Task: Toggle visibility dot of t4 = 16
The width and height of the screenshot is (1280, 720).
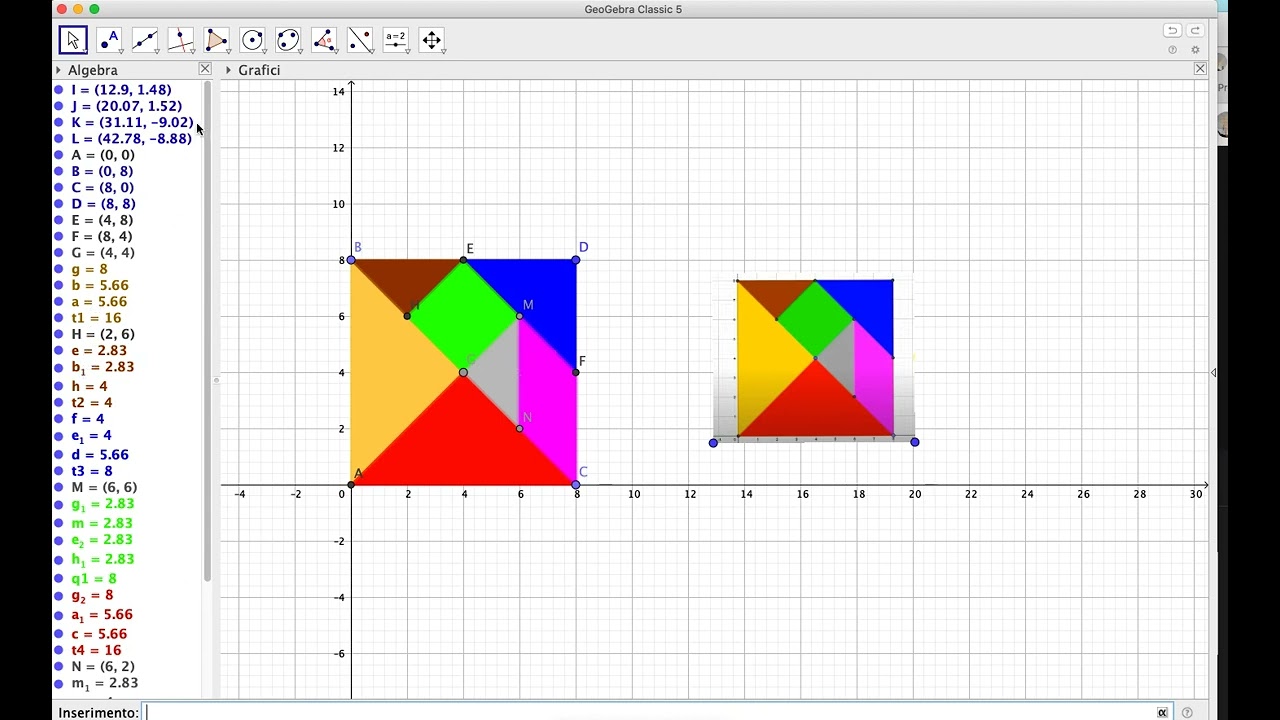Action: [59, 651]
